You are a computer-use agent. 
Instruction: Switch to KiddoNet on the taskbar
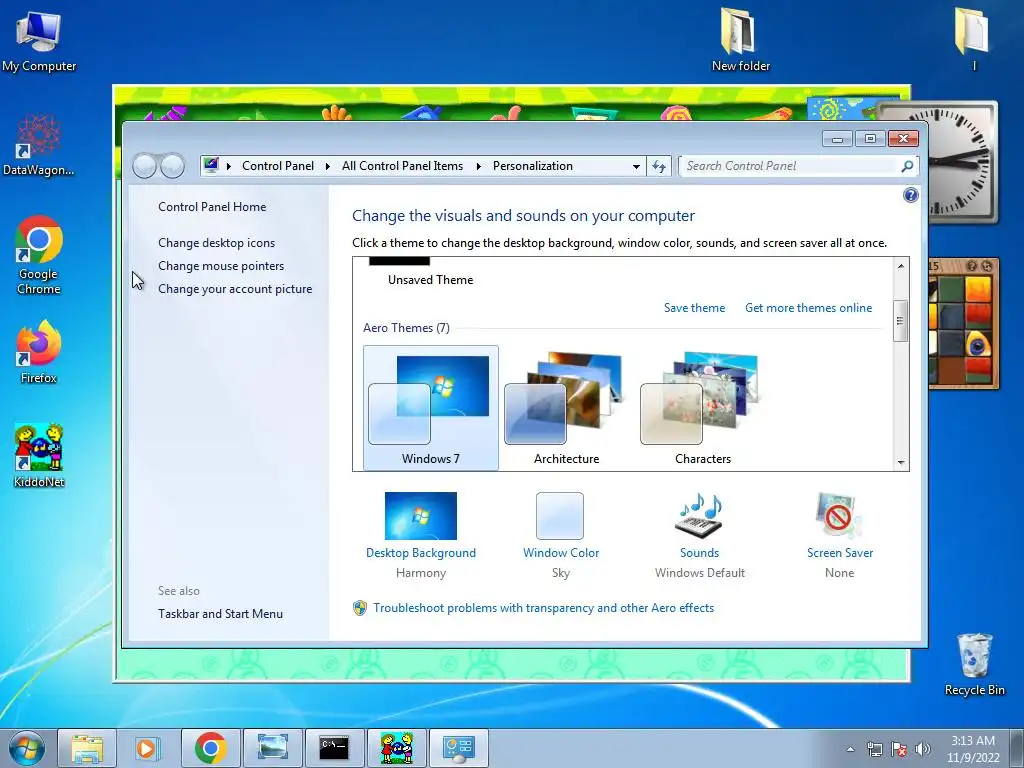[396, 748]
